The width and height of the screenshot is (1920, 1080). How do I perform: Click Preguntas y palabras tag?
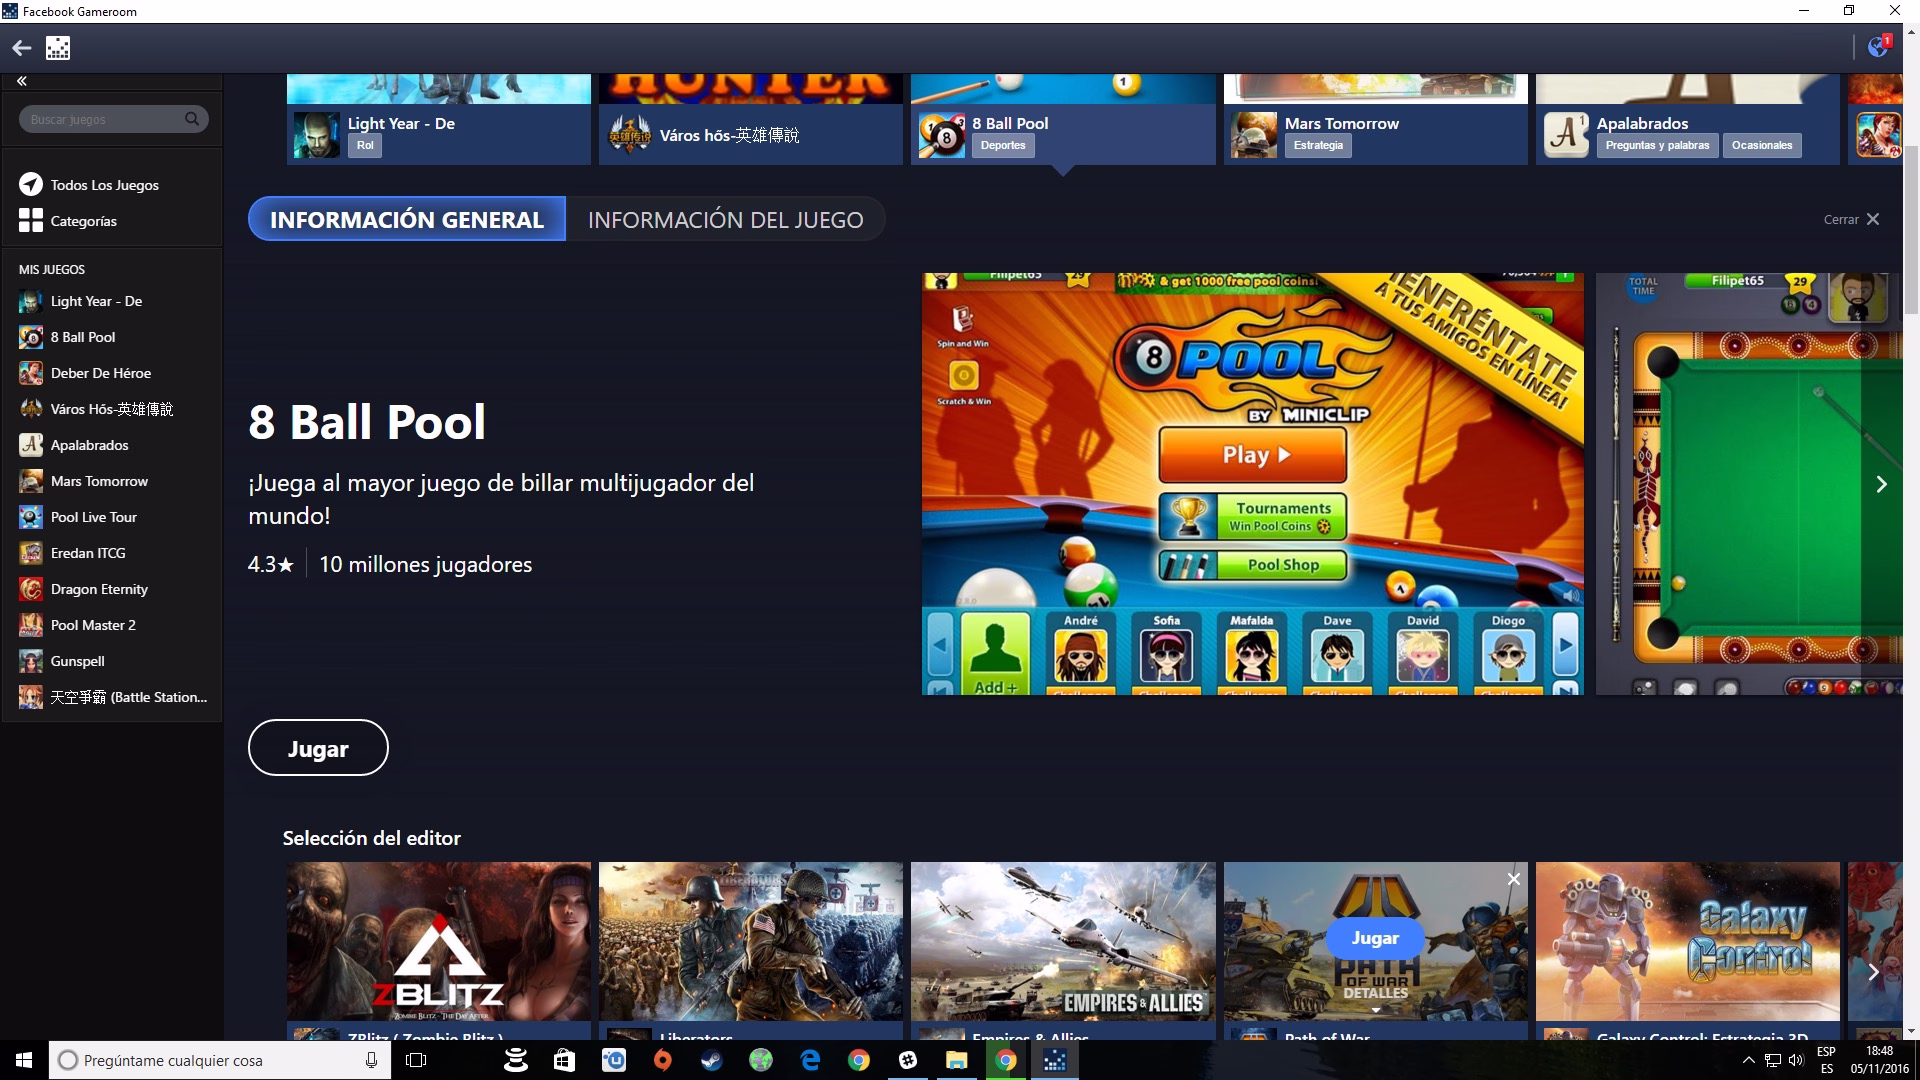[1657, 145]
